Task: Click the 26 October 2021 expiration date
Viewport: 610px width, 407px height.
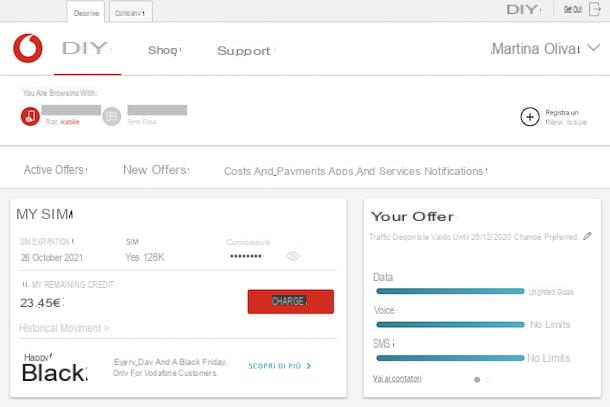Action: (x=52, y=257)
